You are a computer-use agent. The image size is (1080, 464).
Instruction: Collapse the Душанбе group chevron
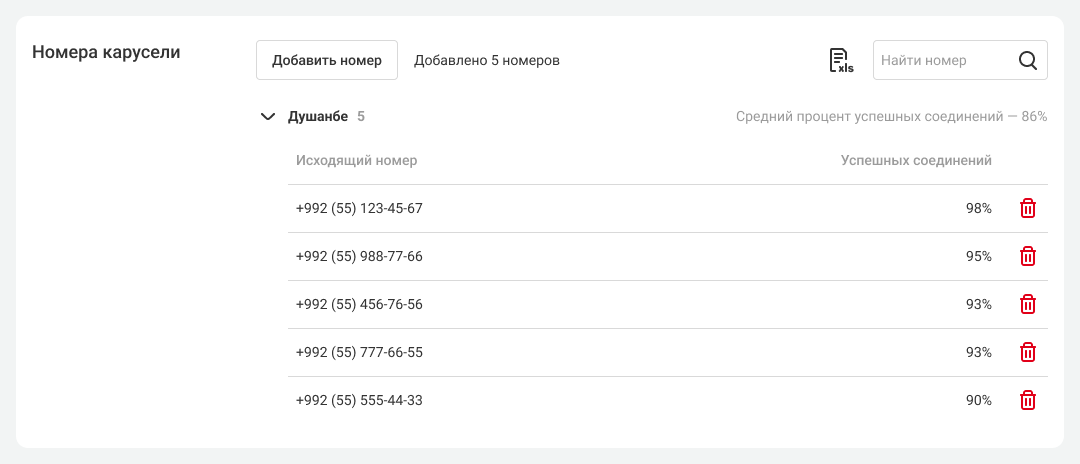point(267,116)
